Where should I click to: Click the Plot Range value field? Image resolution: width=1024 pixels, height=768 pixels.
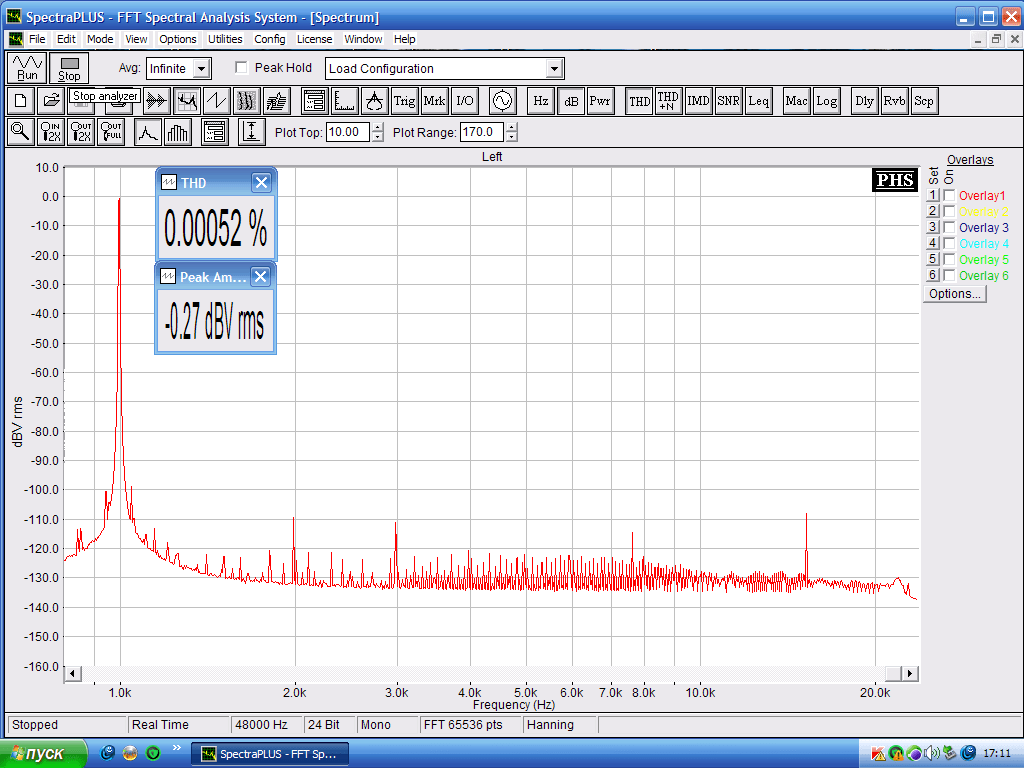tap(481, 132)
